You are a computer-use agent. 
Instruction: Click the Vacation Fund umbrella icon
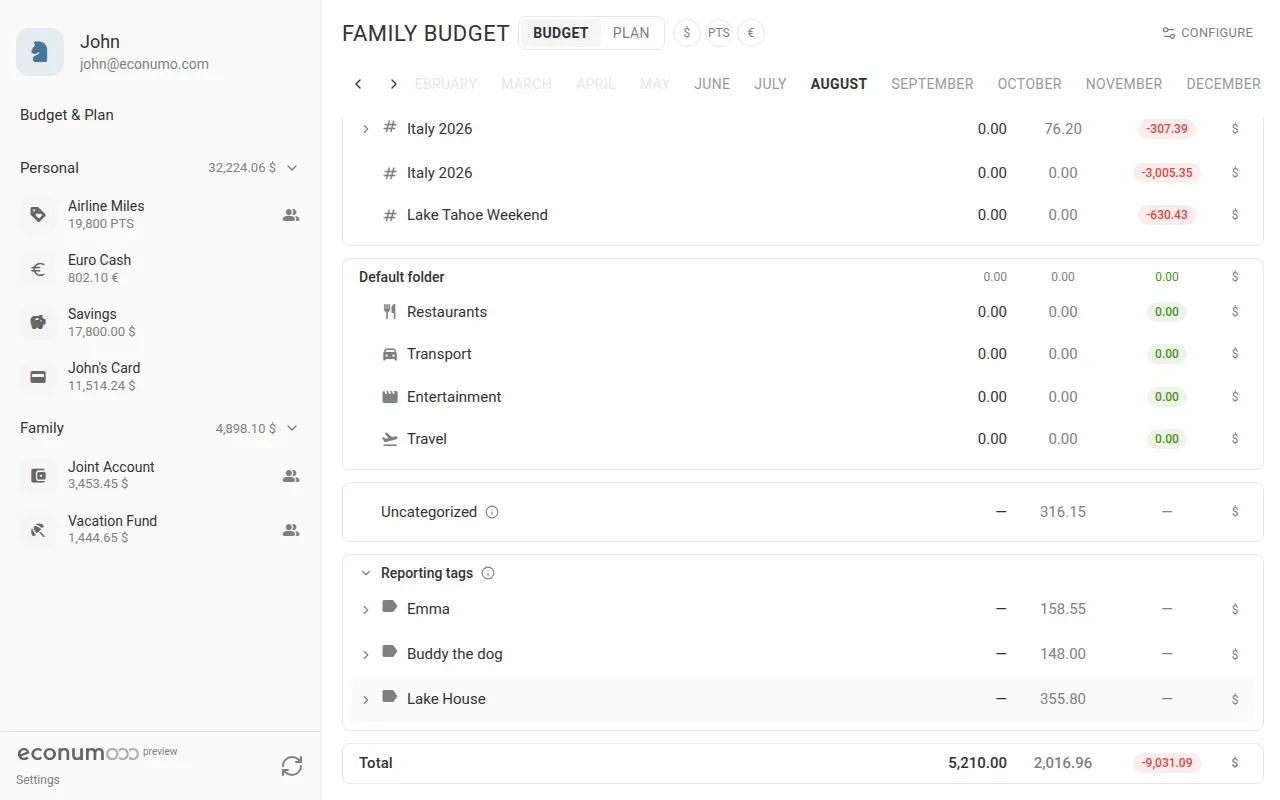click(x=38, y=529)
